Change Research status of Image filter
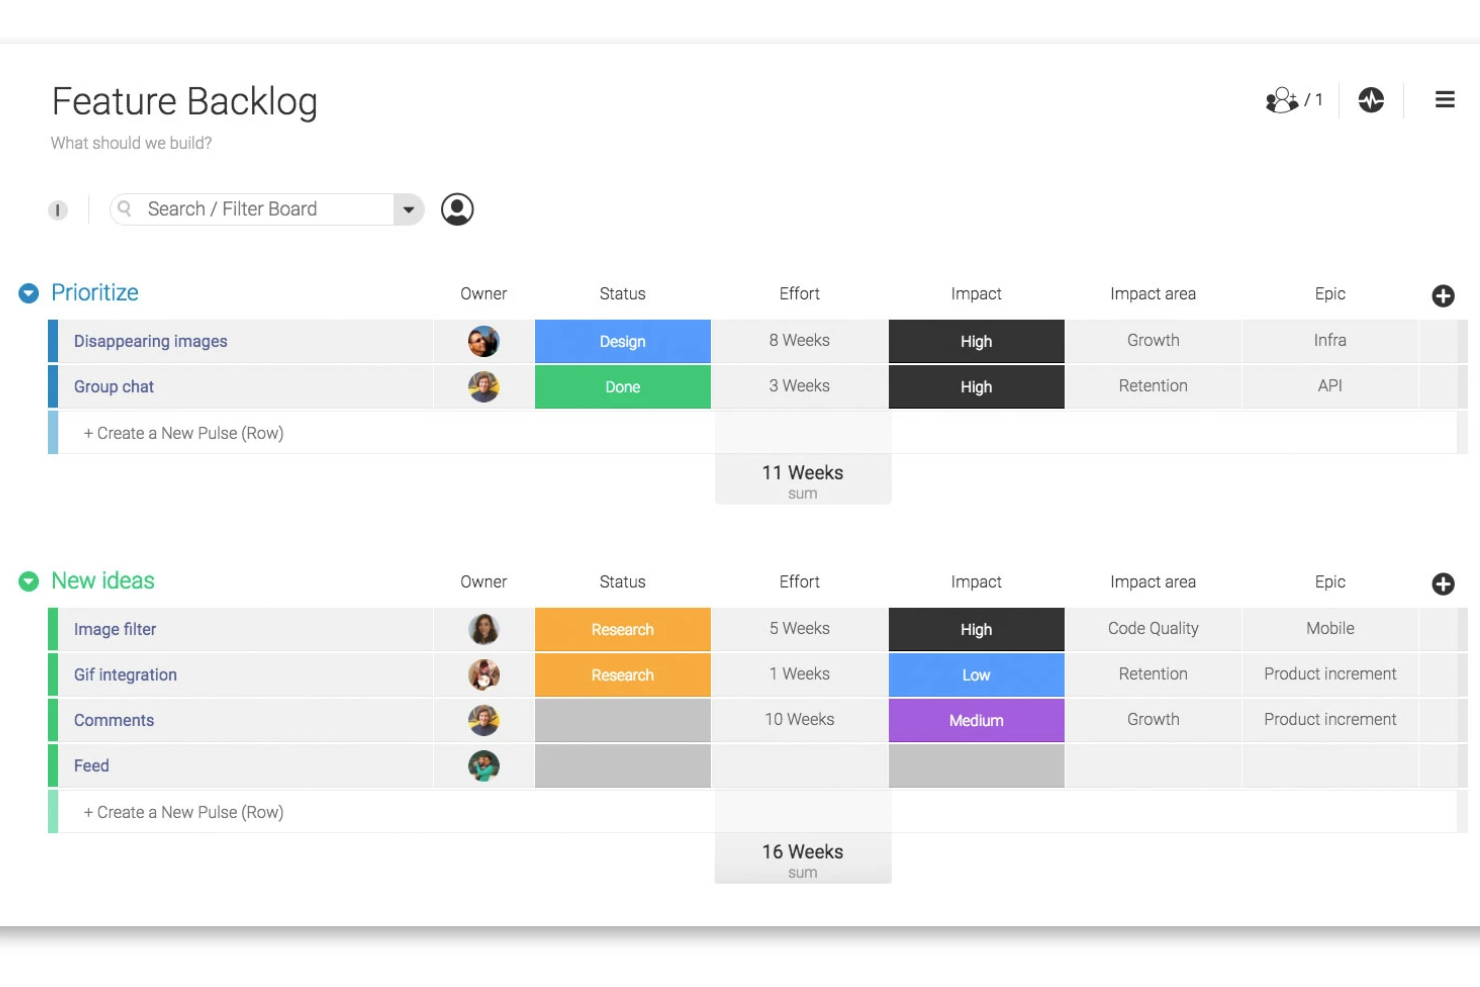1480x987 pixels. point(623,629)
